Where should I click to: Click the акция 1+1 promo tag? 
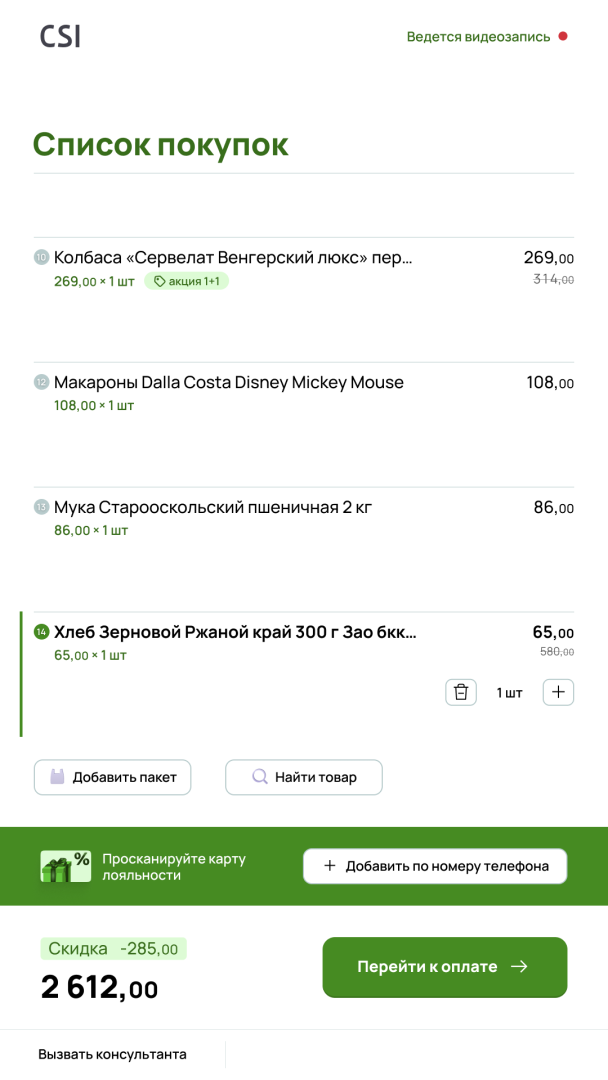(187, 281)
